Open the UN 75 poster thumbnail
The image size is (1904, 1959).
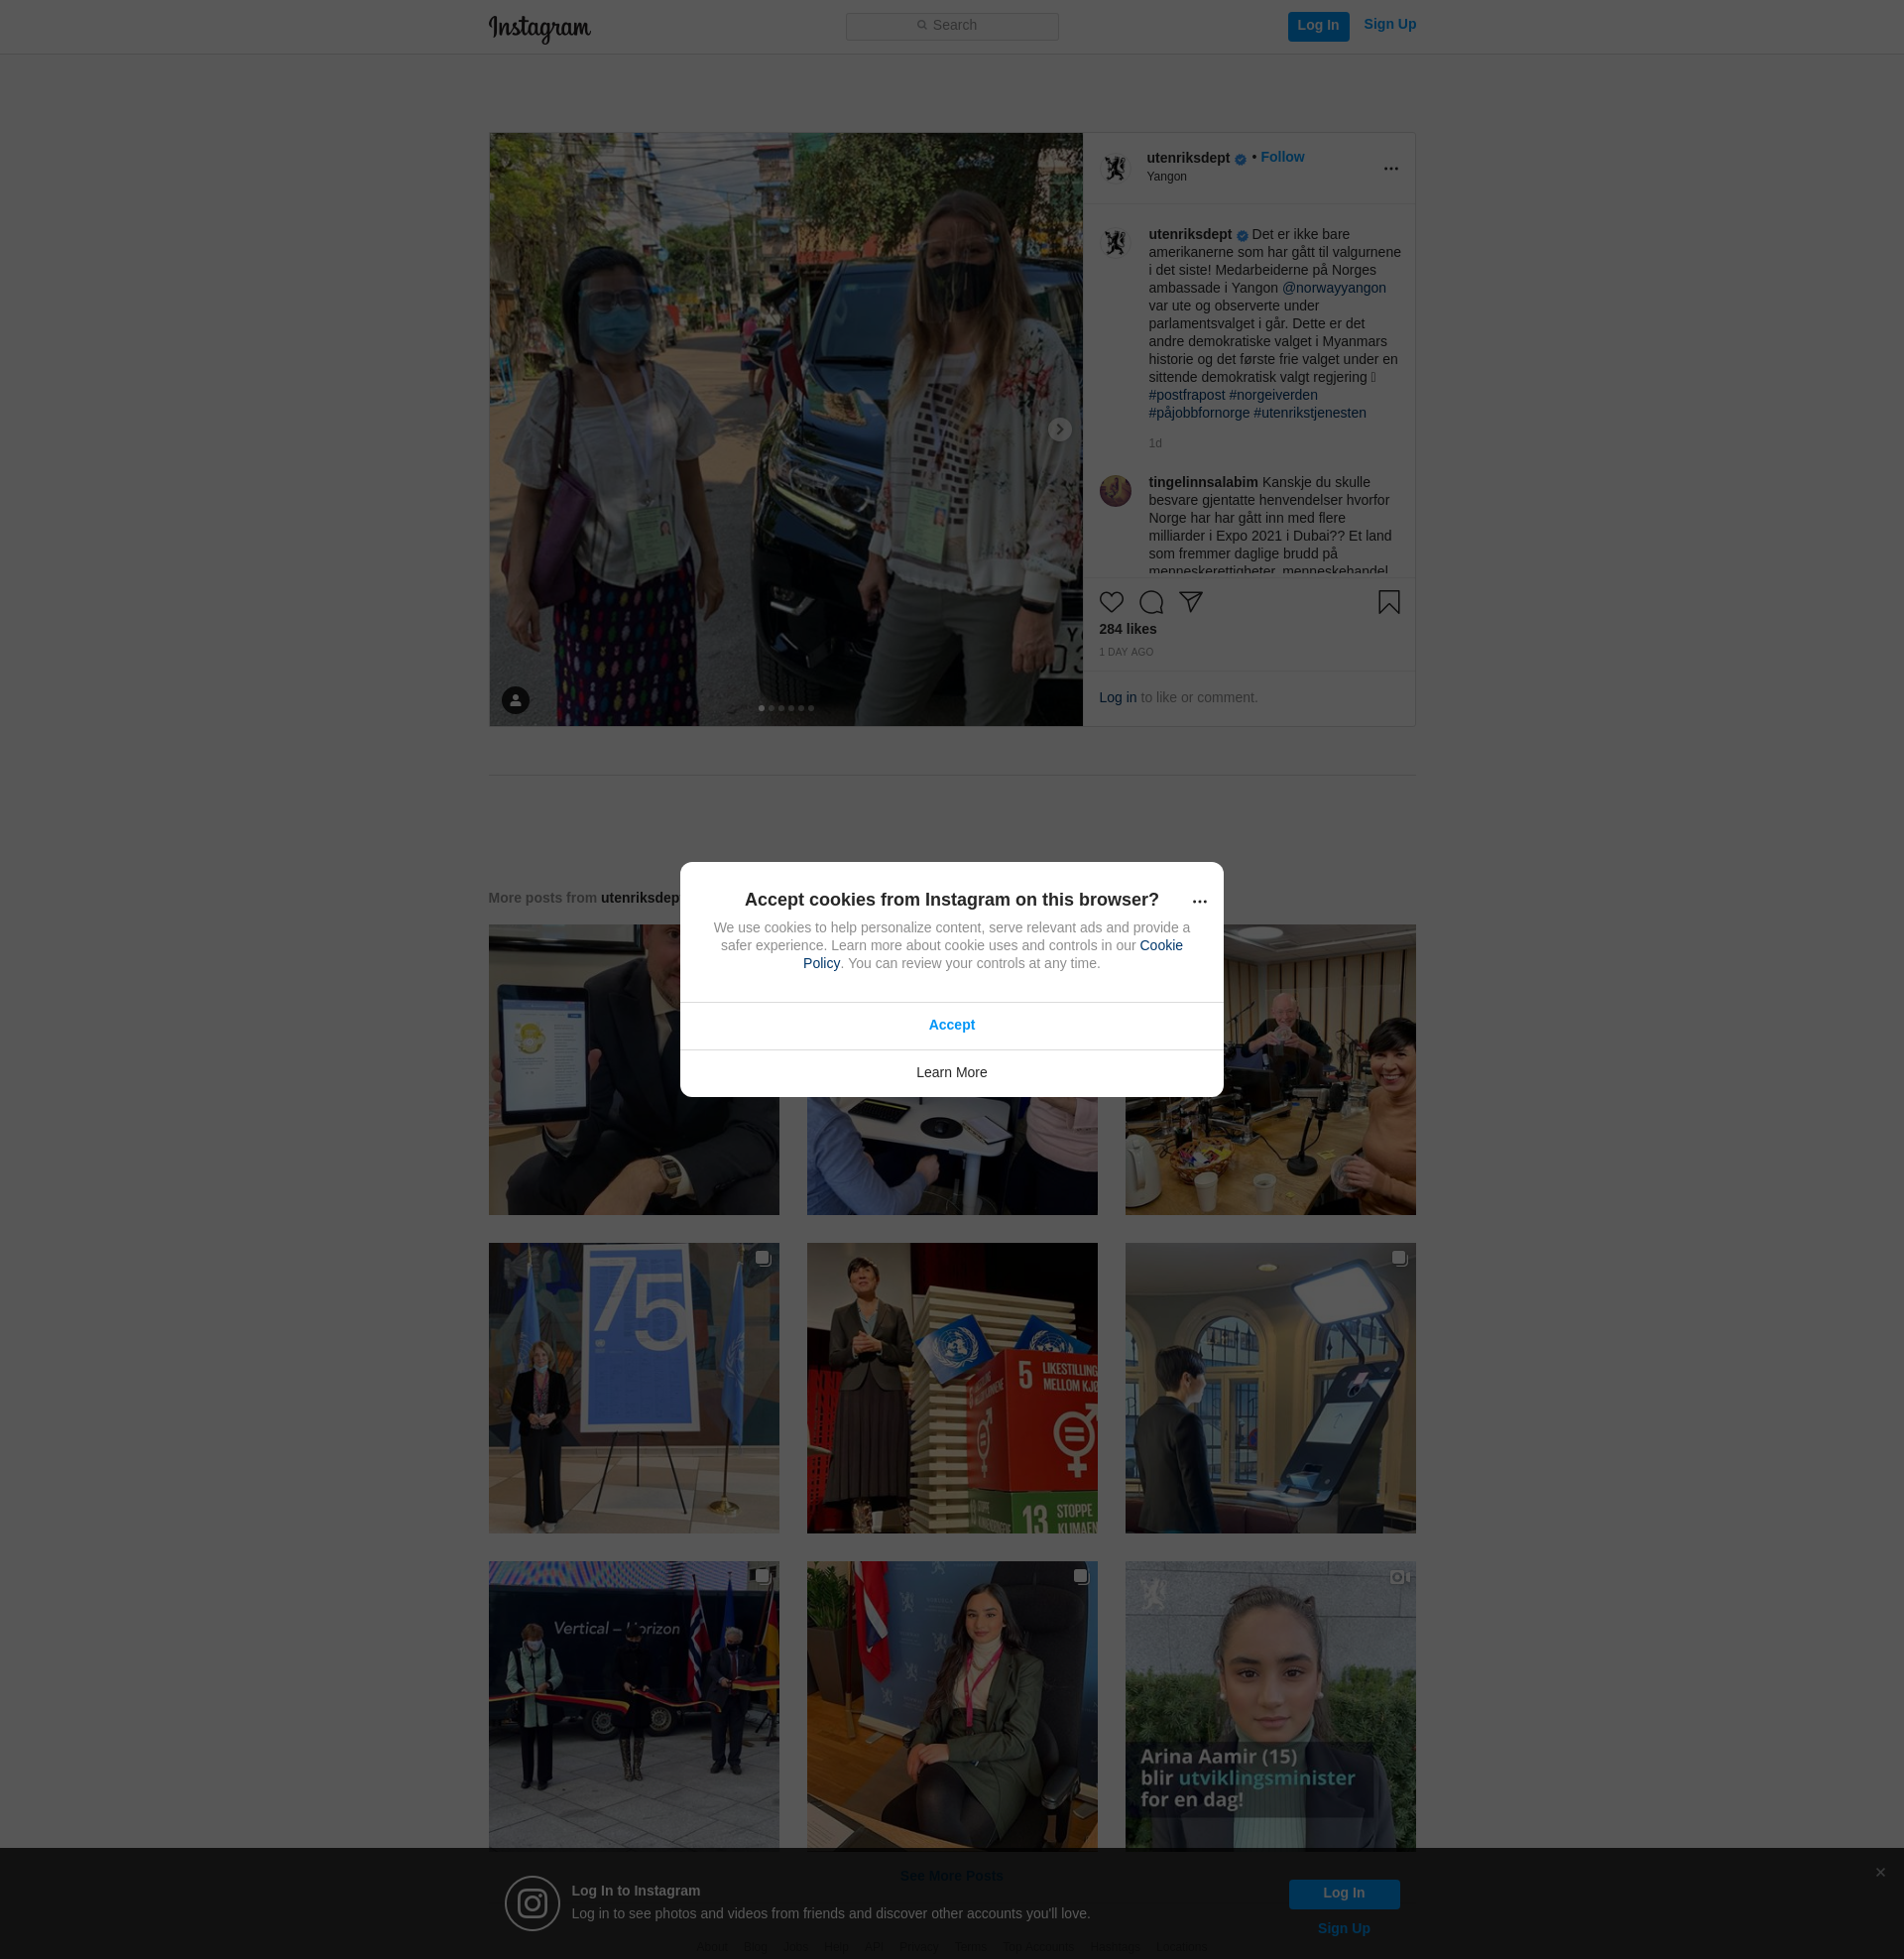(633, 1388)
